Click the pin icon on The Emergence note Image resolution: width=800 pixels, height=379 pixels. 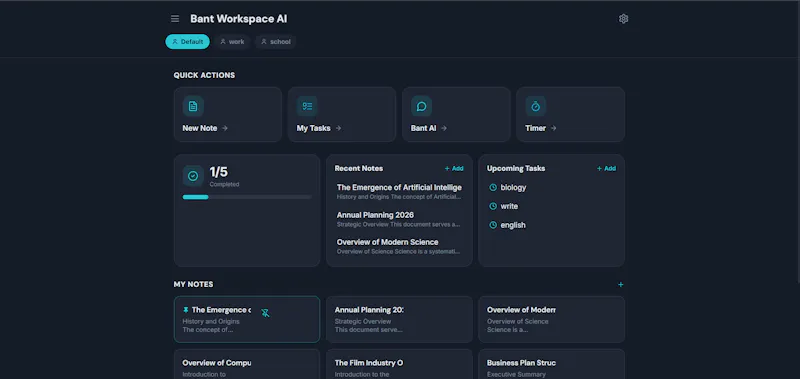[x=186, y=310]
